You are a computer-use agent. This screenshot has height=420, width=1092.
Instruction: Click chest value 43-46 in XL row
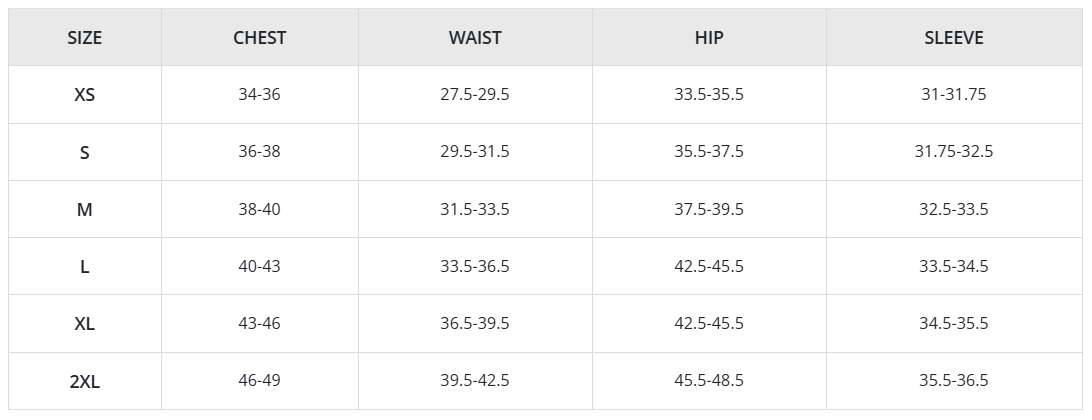pos(259,323)
